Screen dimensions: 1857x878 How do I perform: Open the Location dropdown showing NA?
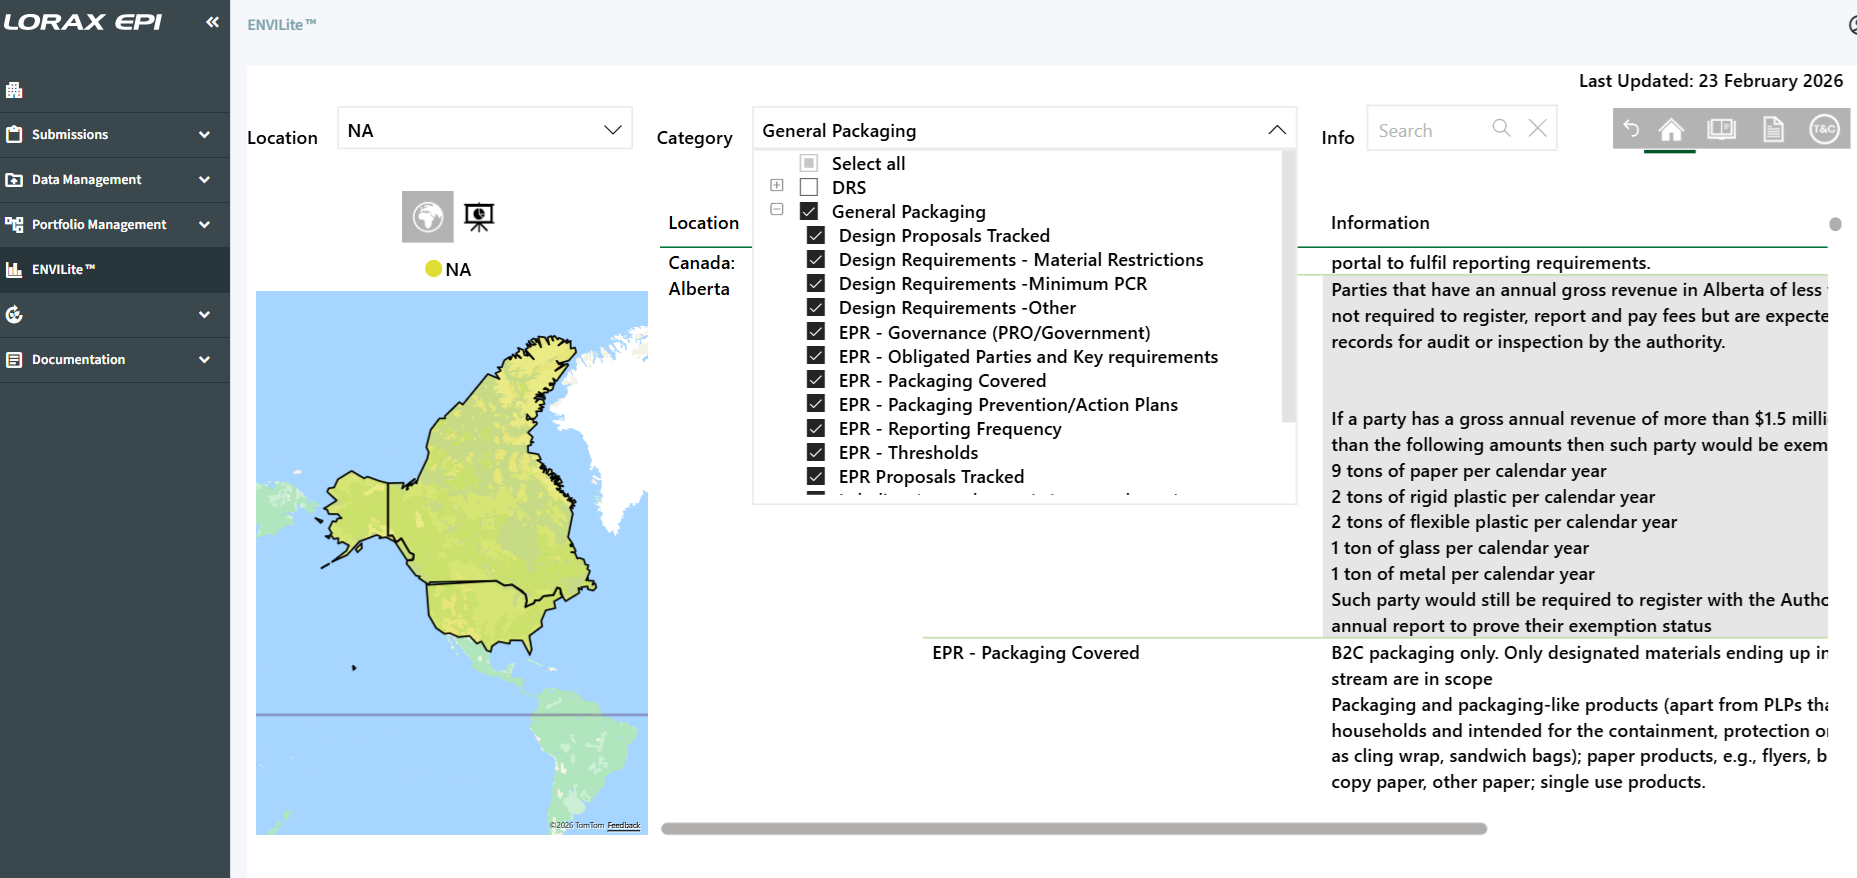[485, 130]
